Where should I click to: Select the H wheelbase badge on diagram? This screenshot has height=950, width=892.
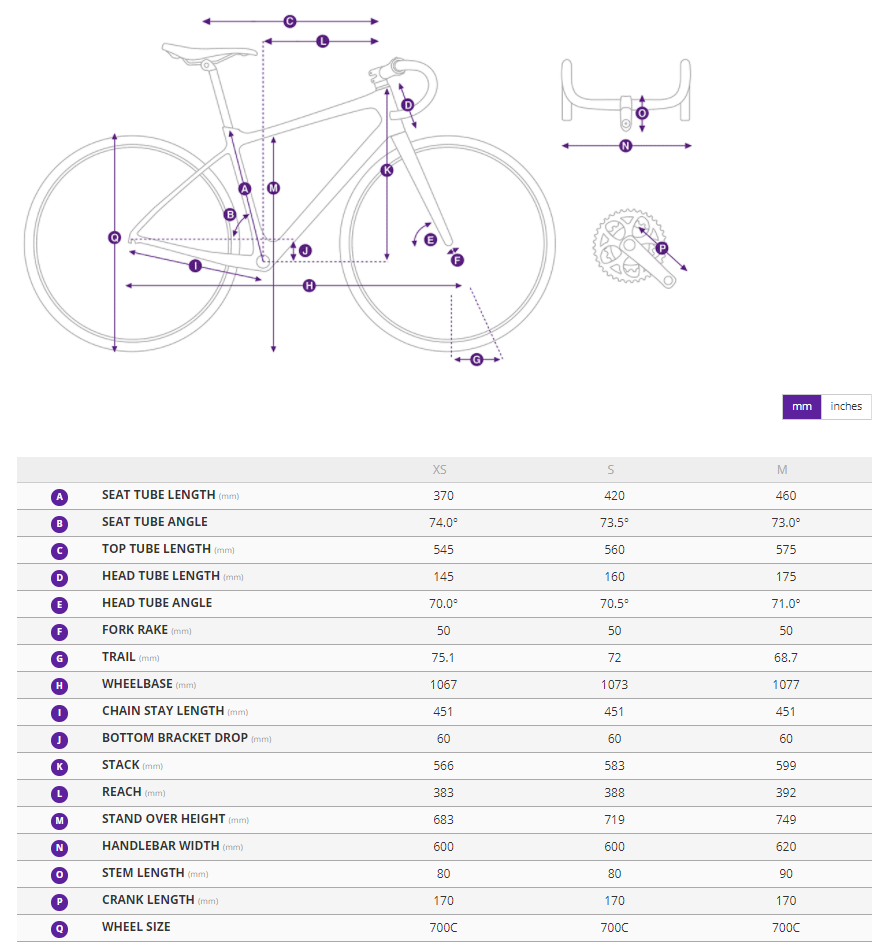tap(309, 286)
